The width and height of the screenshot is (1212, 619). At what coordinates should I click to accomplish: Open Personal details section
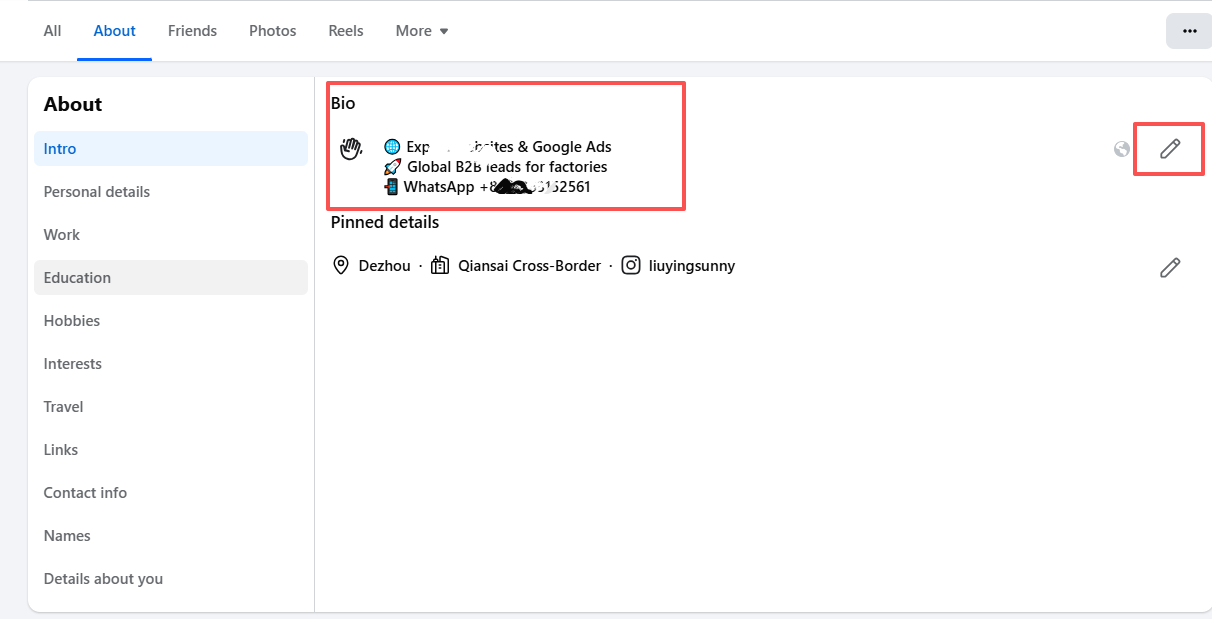click(171, 191)
